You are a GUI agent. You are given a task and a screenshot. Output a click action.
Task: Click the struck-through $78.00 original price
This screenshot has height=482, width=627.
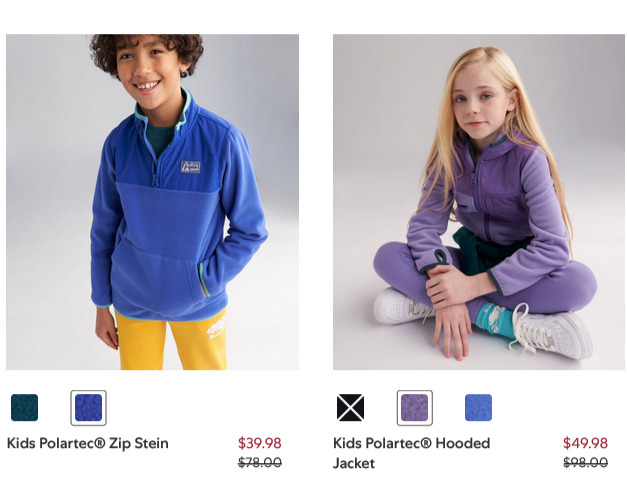pos(260,462)
